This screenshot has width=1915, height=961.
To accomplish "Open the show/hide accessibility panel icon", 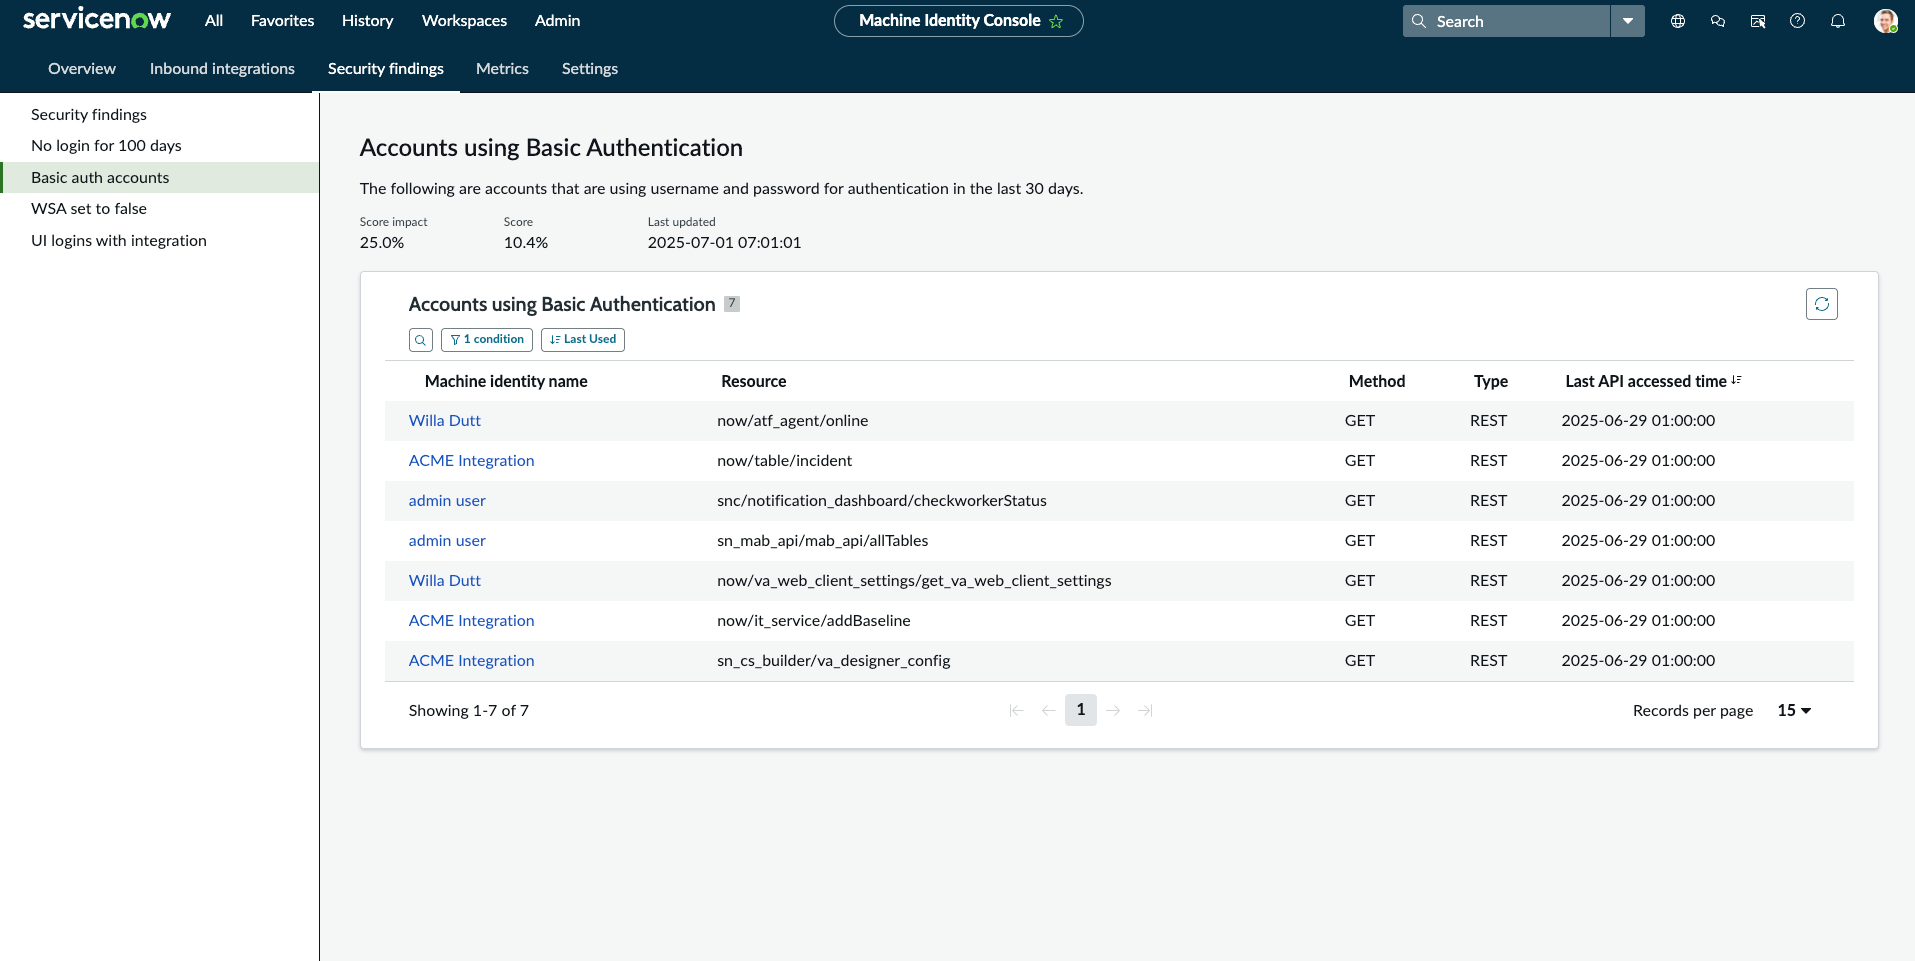I will pyautogui.click(x=1758, y=21).
